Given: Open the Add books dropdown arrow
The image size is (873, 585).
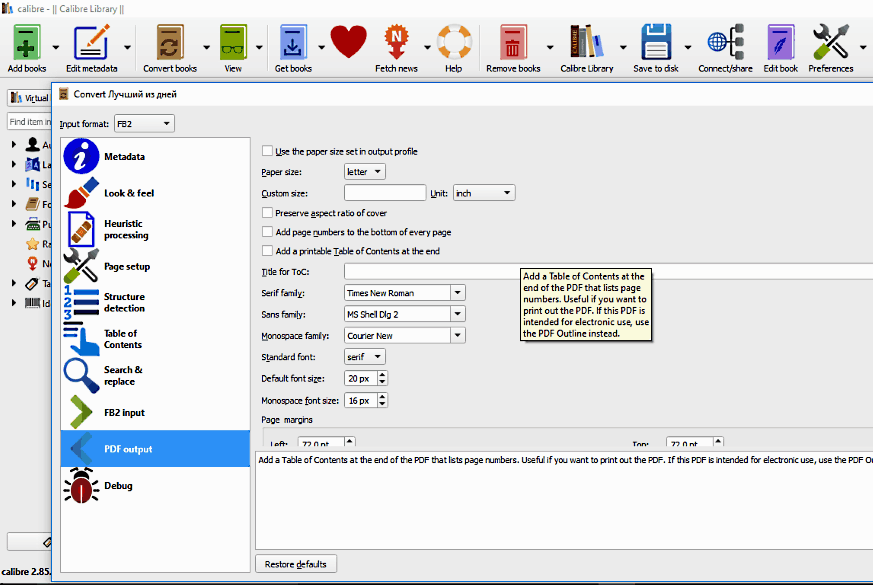Looking at the screenshot, I should [x=55, y=47].
